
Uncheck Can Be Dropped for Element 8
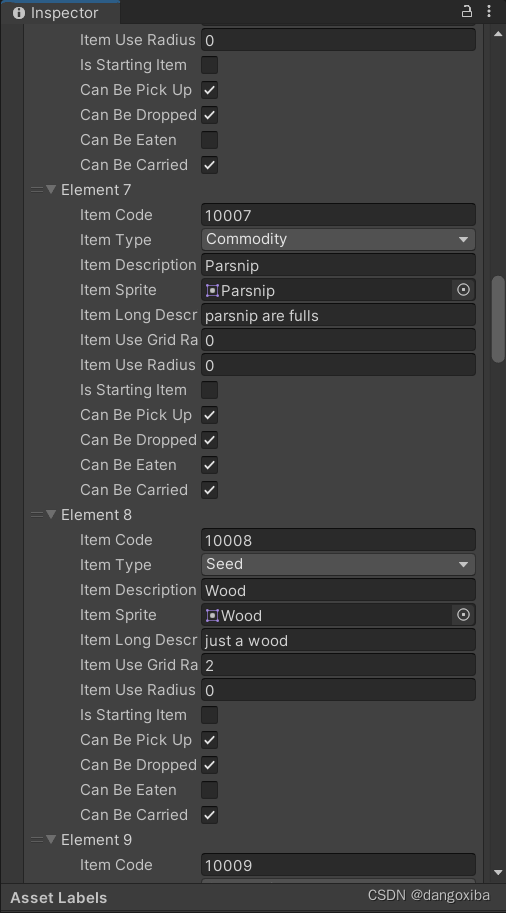click(210, 765)
